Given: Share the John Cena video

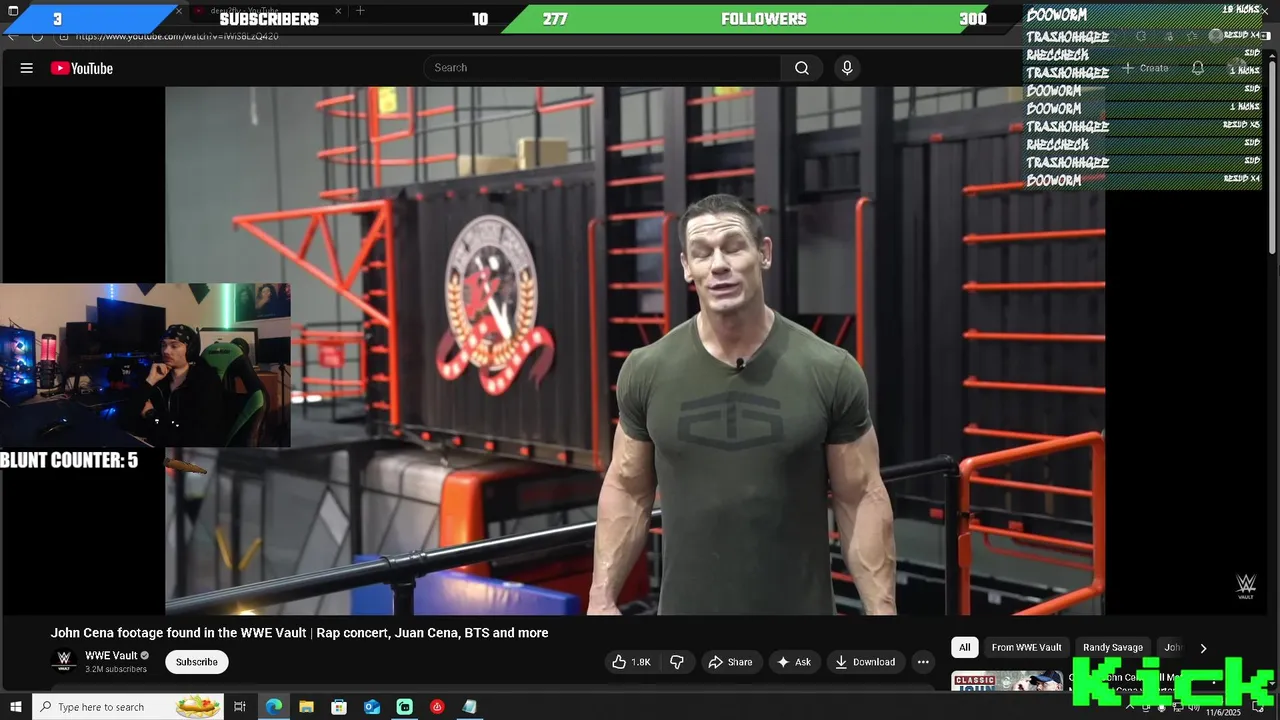Looking at the screenshot, I should coord(730,662).
